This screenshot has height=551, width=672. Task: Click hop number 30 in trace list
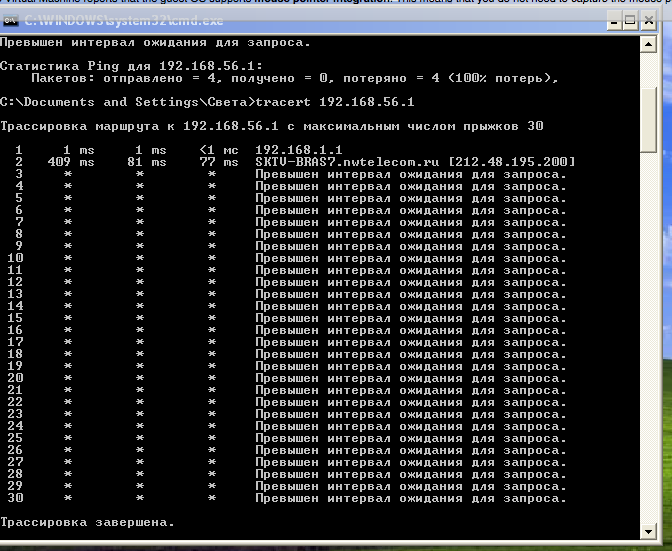coord(15,498)
